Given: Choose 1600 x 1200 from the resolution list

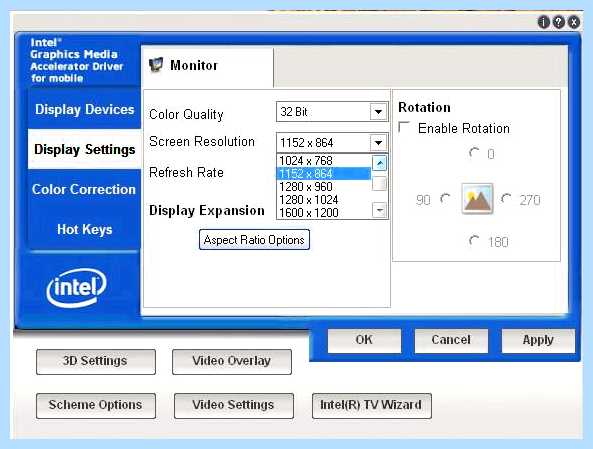Looking at the screenshot, I should [323, 212].
